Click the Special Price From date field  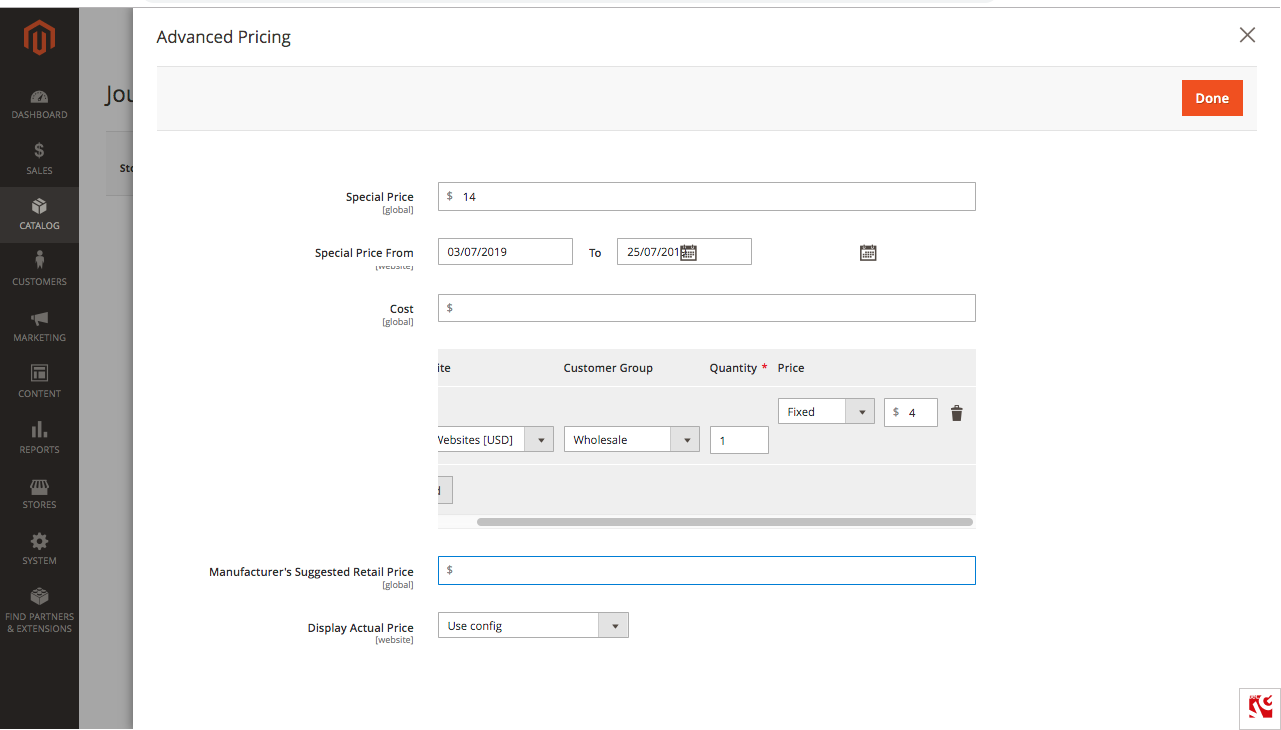point(505,252)
